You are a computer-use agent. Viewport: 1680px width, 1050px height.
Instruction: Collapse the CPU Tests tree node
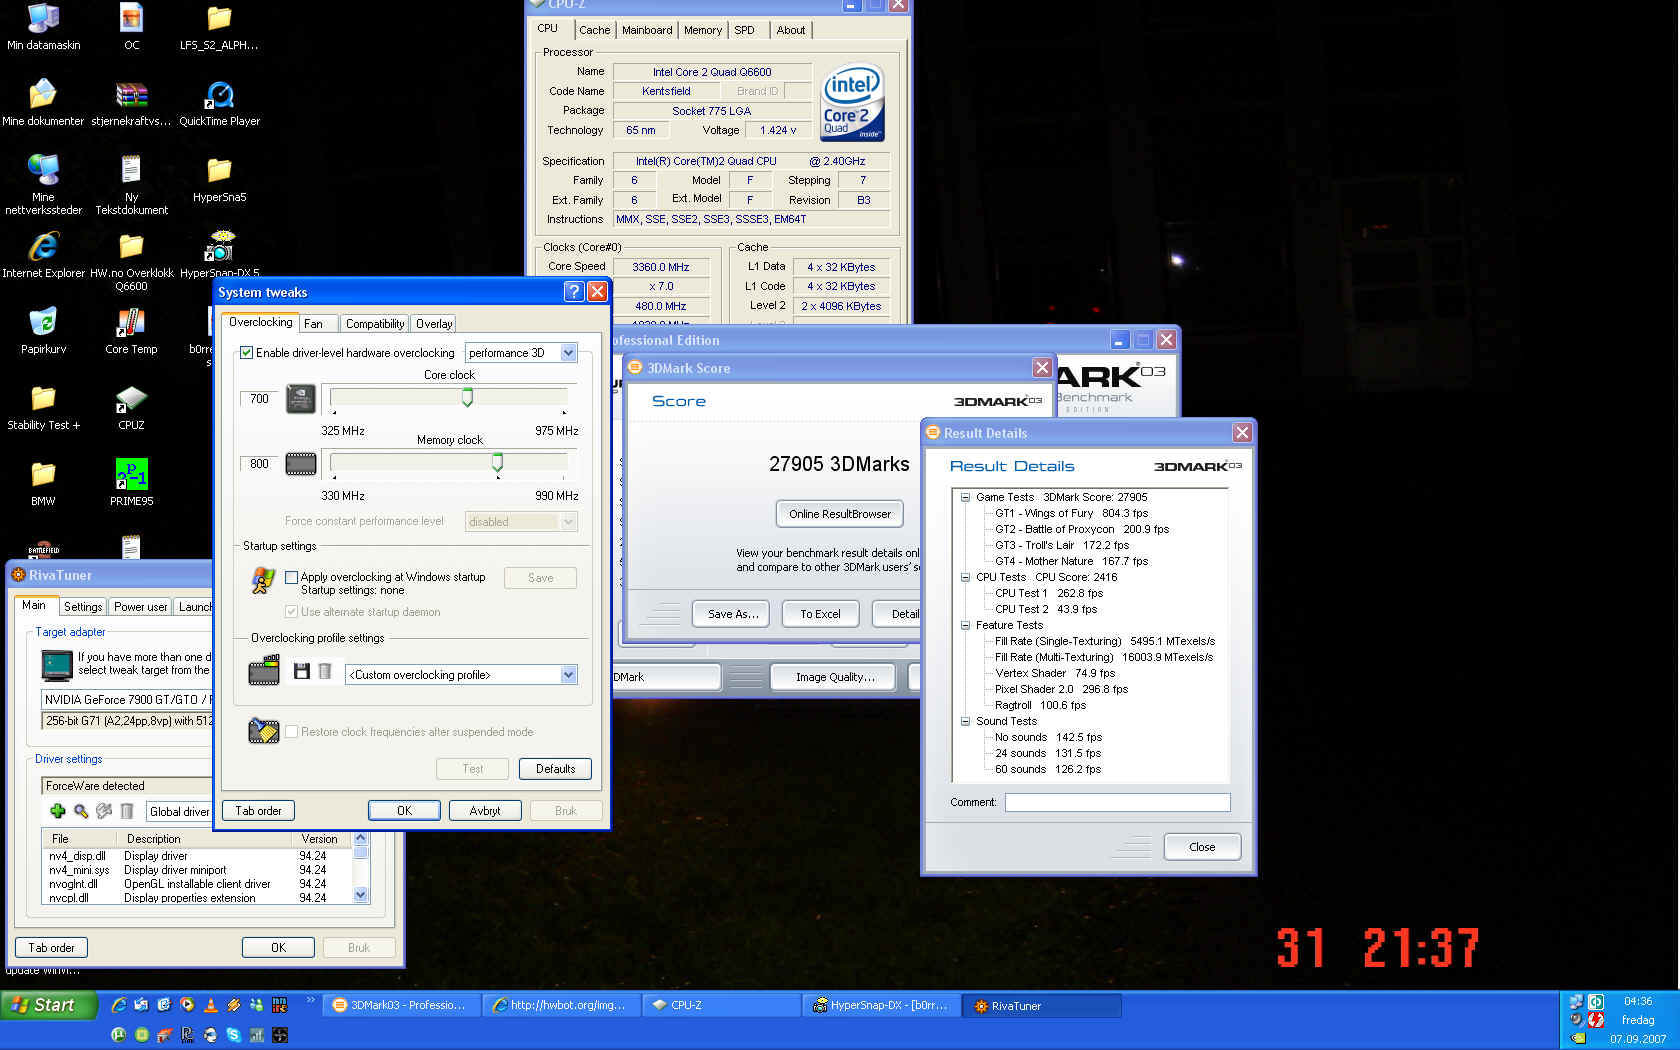point(965,577)
